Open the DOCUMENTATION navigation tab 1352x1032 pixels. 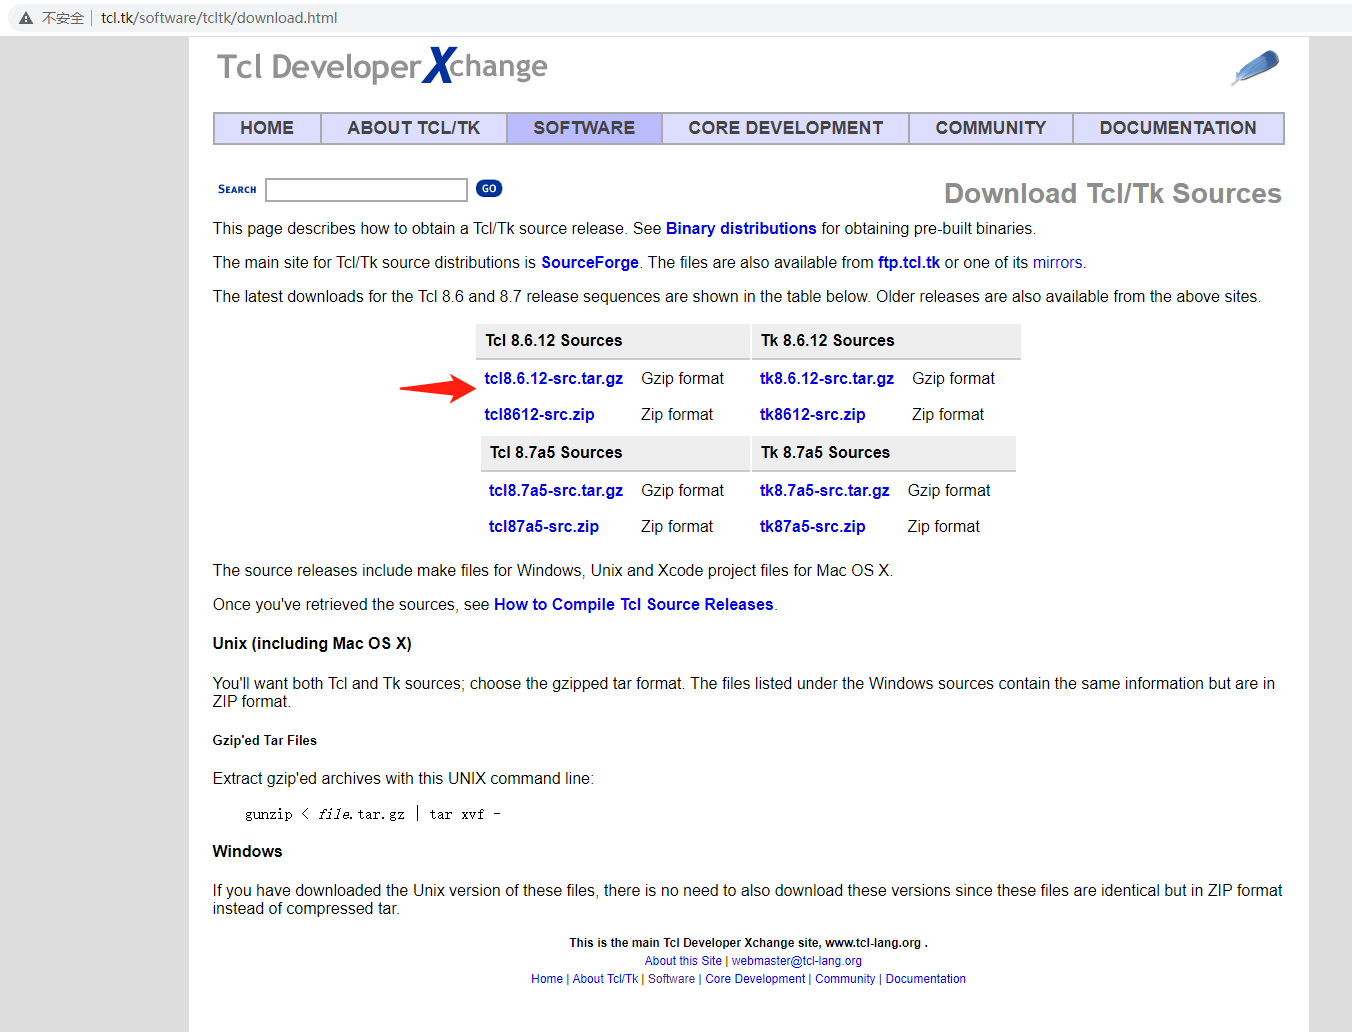[1178, 128]
